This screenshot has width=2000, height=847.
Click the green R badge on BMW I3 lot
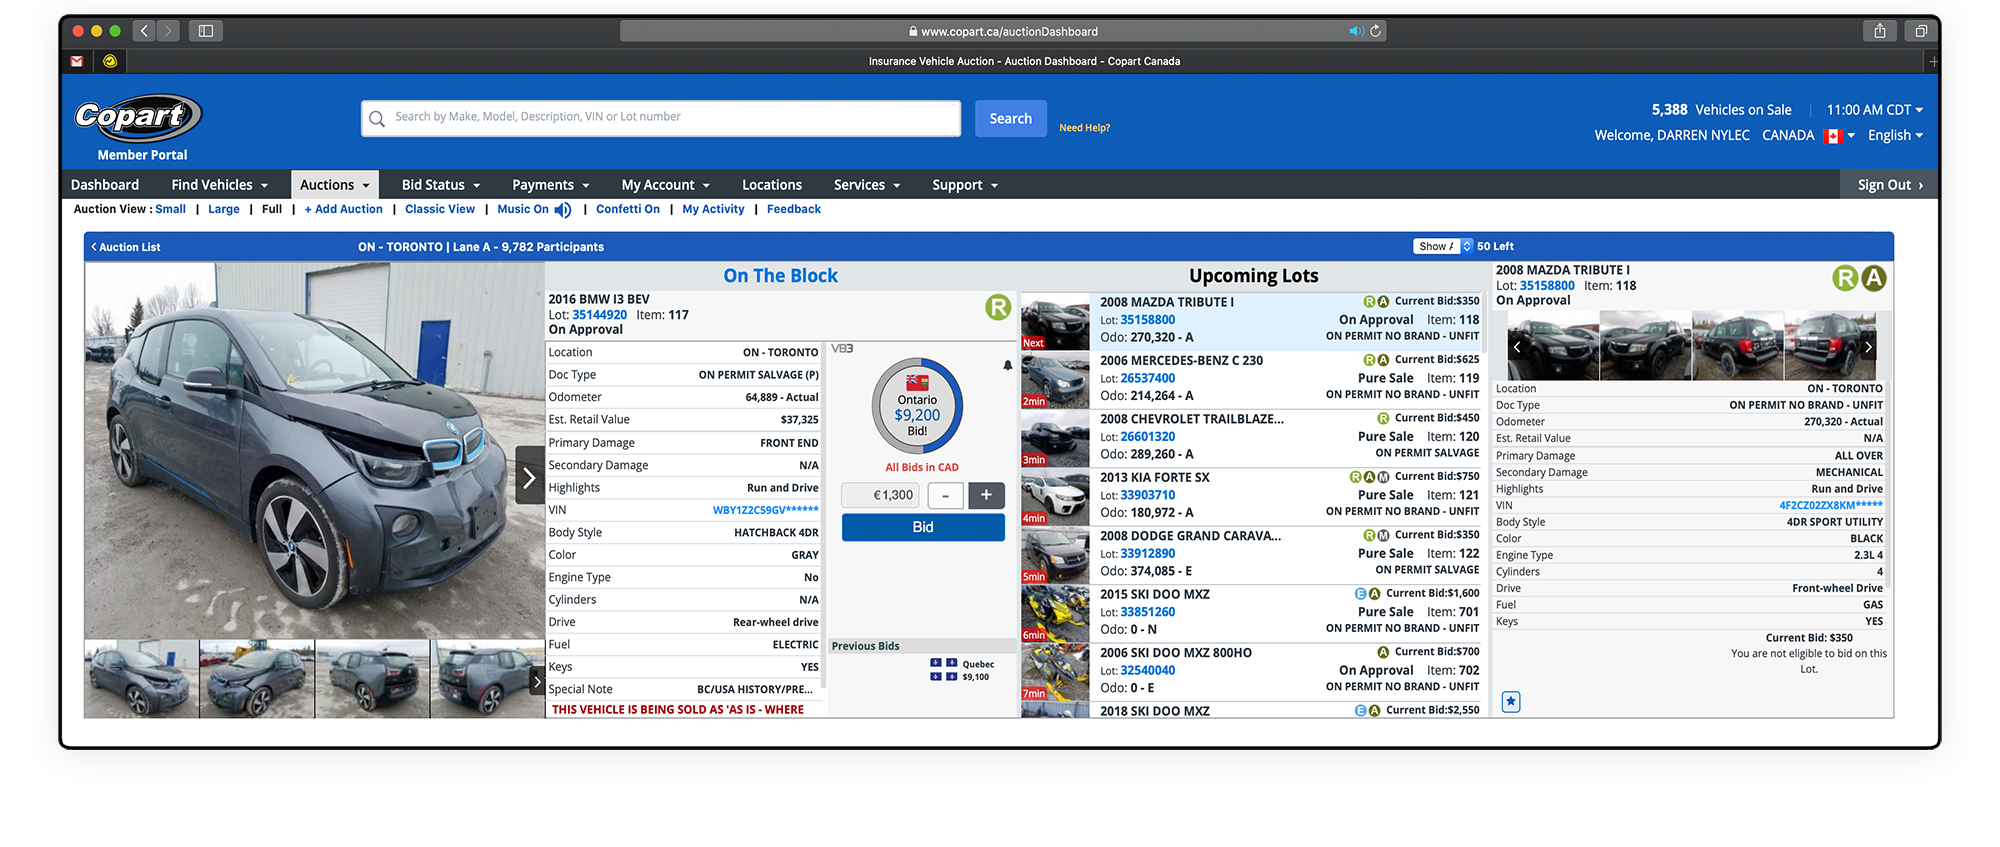pyautogui.click(x=997, y=307)
